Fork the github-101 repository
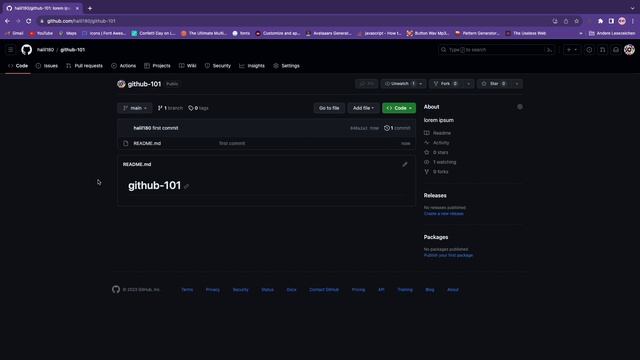This screenshot has height=360, width=640. point(446,84)
